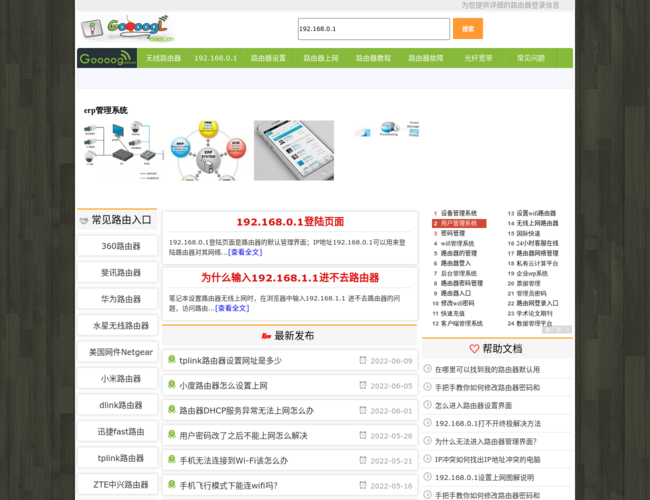The width and height of the screenshot is (650, 500).
Task: Open the 路由器上网 menu item
Action: [x=320, y=58]
